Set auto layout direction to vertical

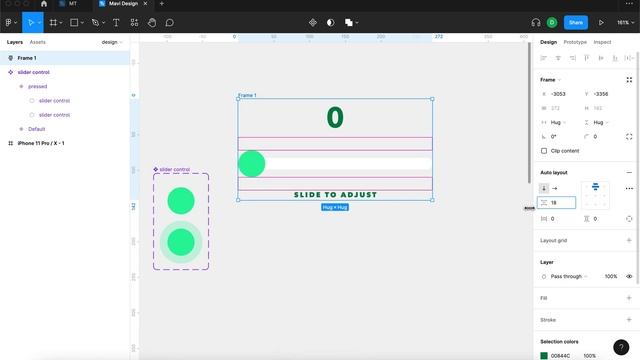coord(544,189)
